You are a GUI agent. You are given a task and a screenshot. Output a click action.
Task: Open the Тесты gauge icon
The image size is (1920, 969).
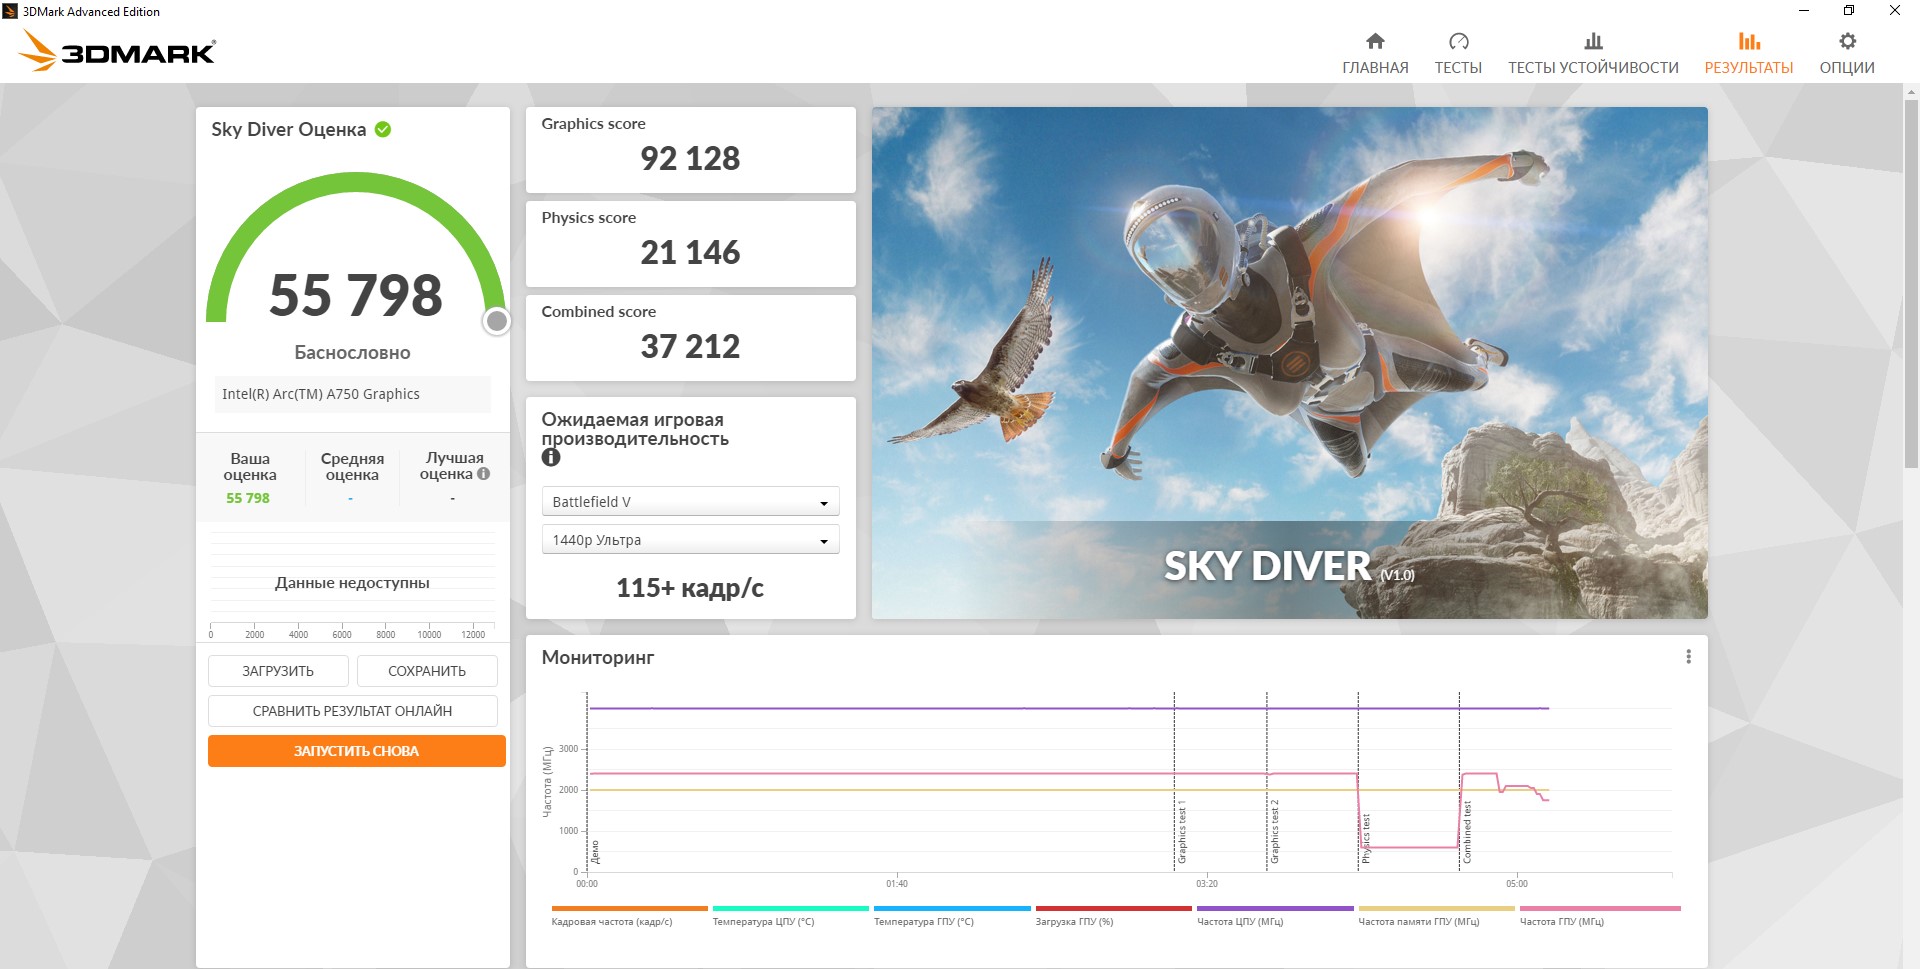1458,41
